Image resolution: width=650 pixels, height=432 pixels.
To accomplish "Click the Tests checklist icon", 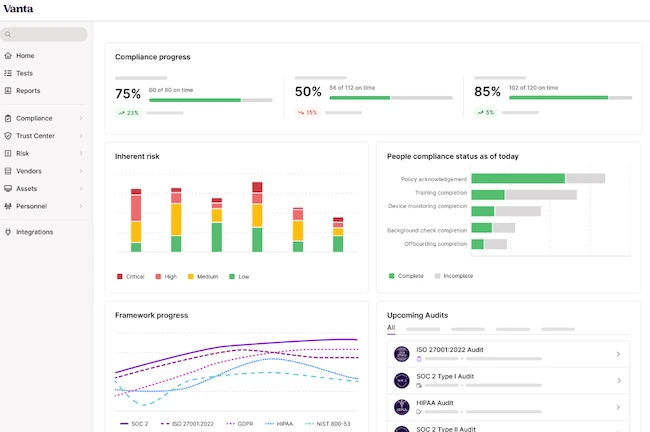I will point(8,73).
